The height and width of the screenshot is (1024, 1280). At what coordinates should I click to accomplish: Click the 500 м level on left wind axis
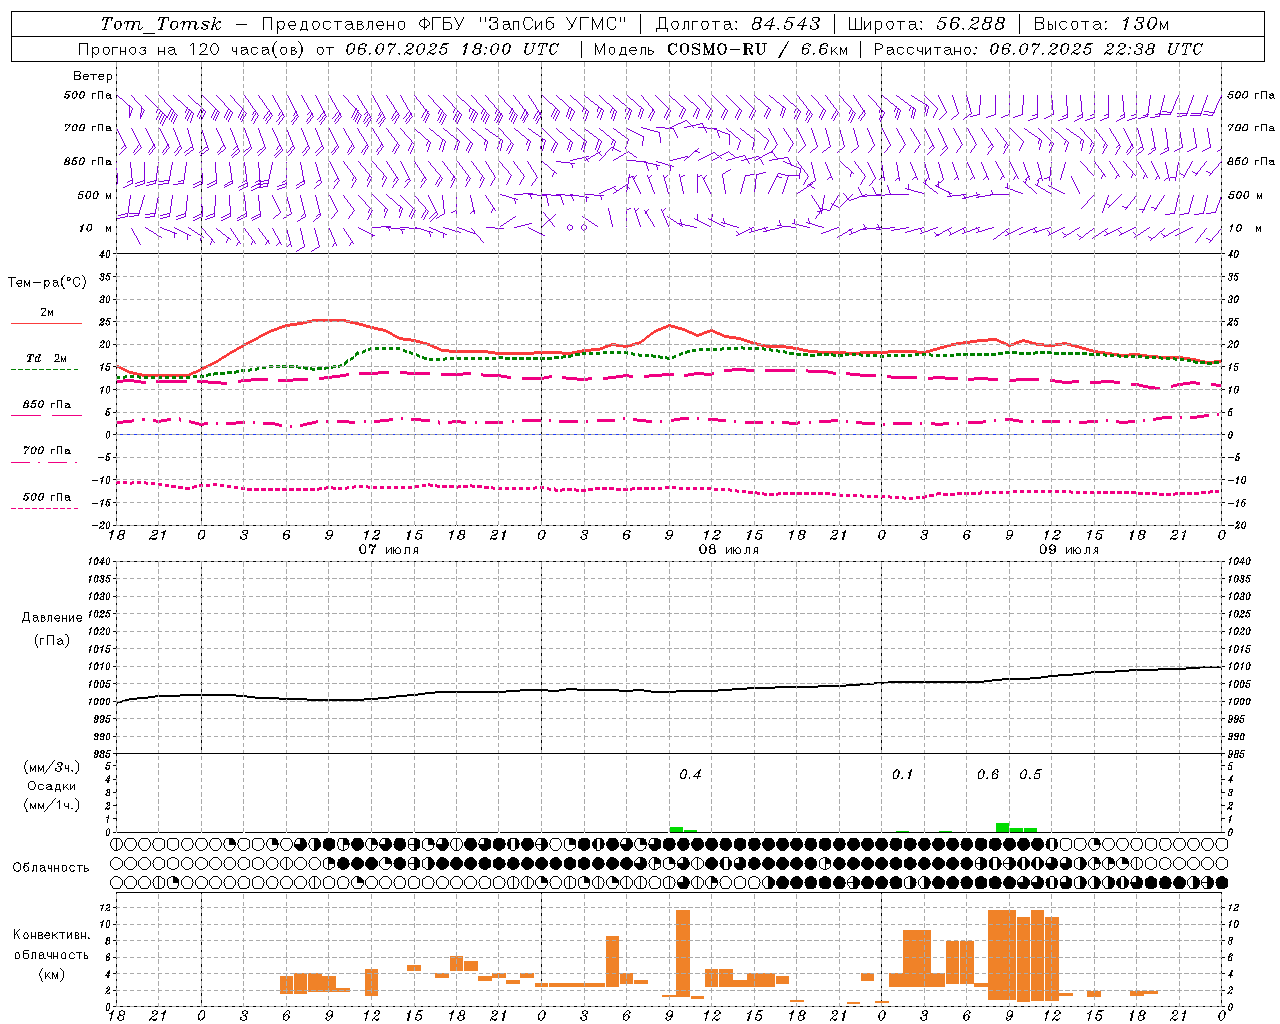tap(95, 196)
